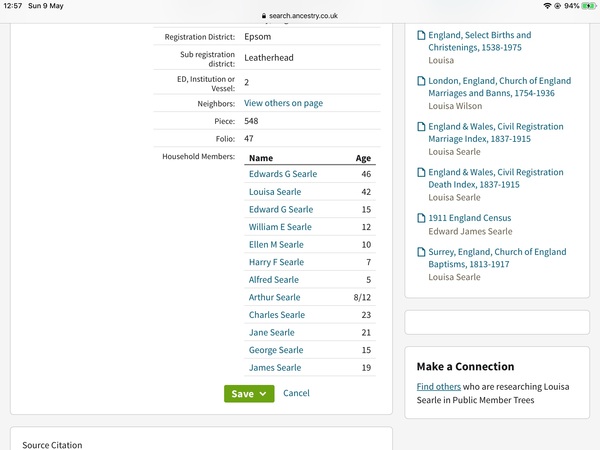Open James Searle household member record
Screen dimensions: 600x450
pos(275,367)
